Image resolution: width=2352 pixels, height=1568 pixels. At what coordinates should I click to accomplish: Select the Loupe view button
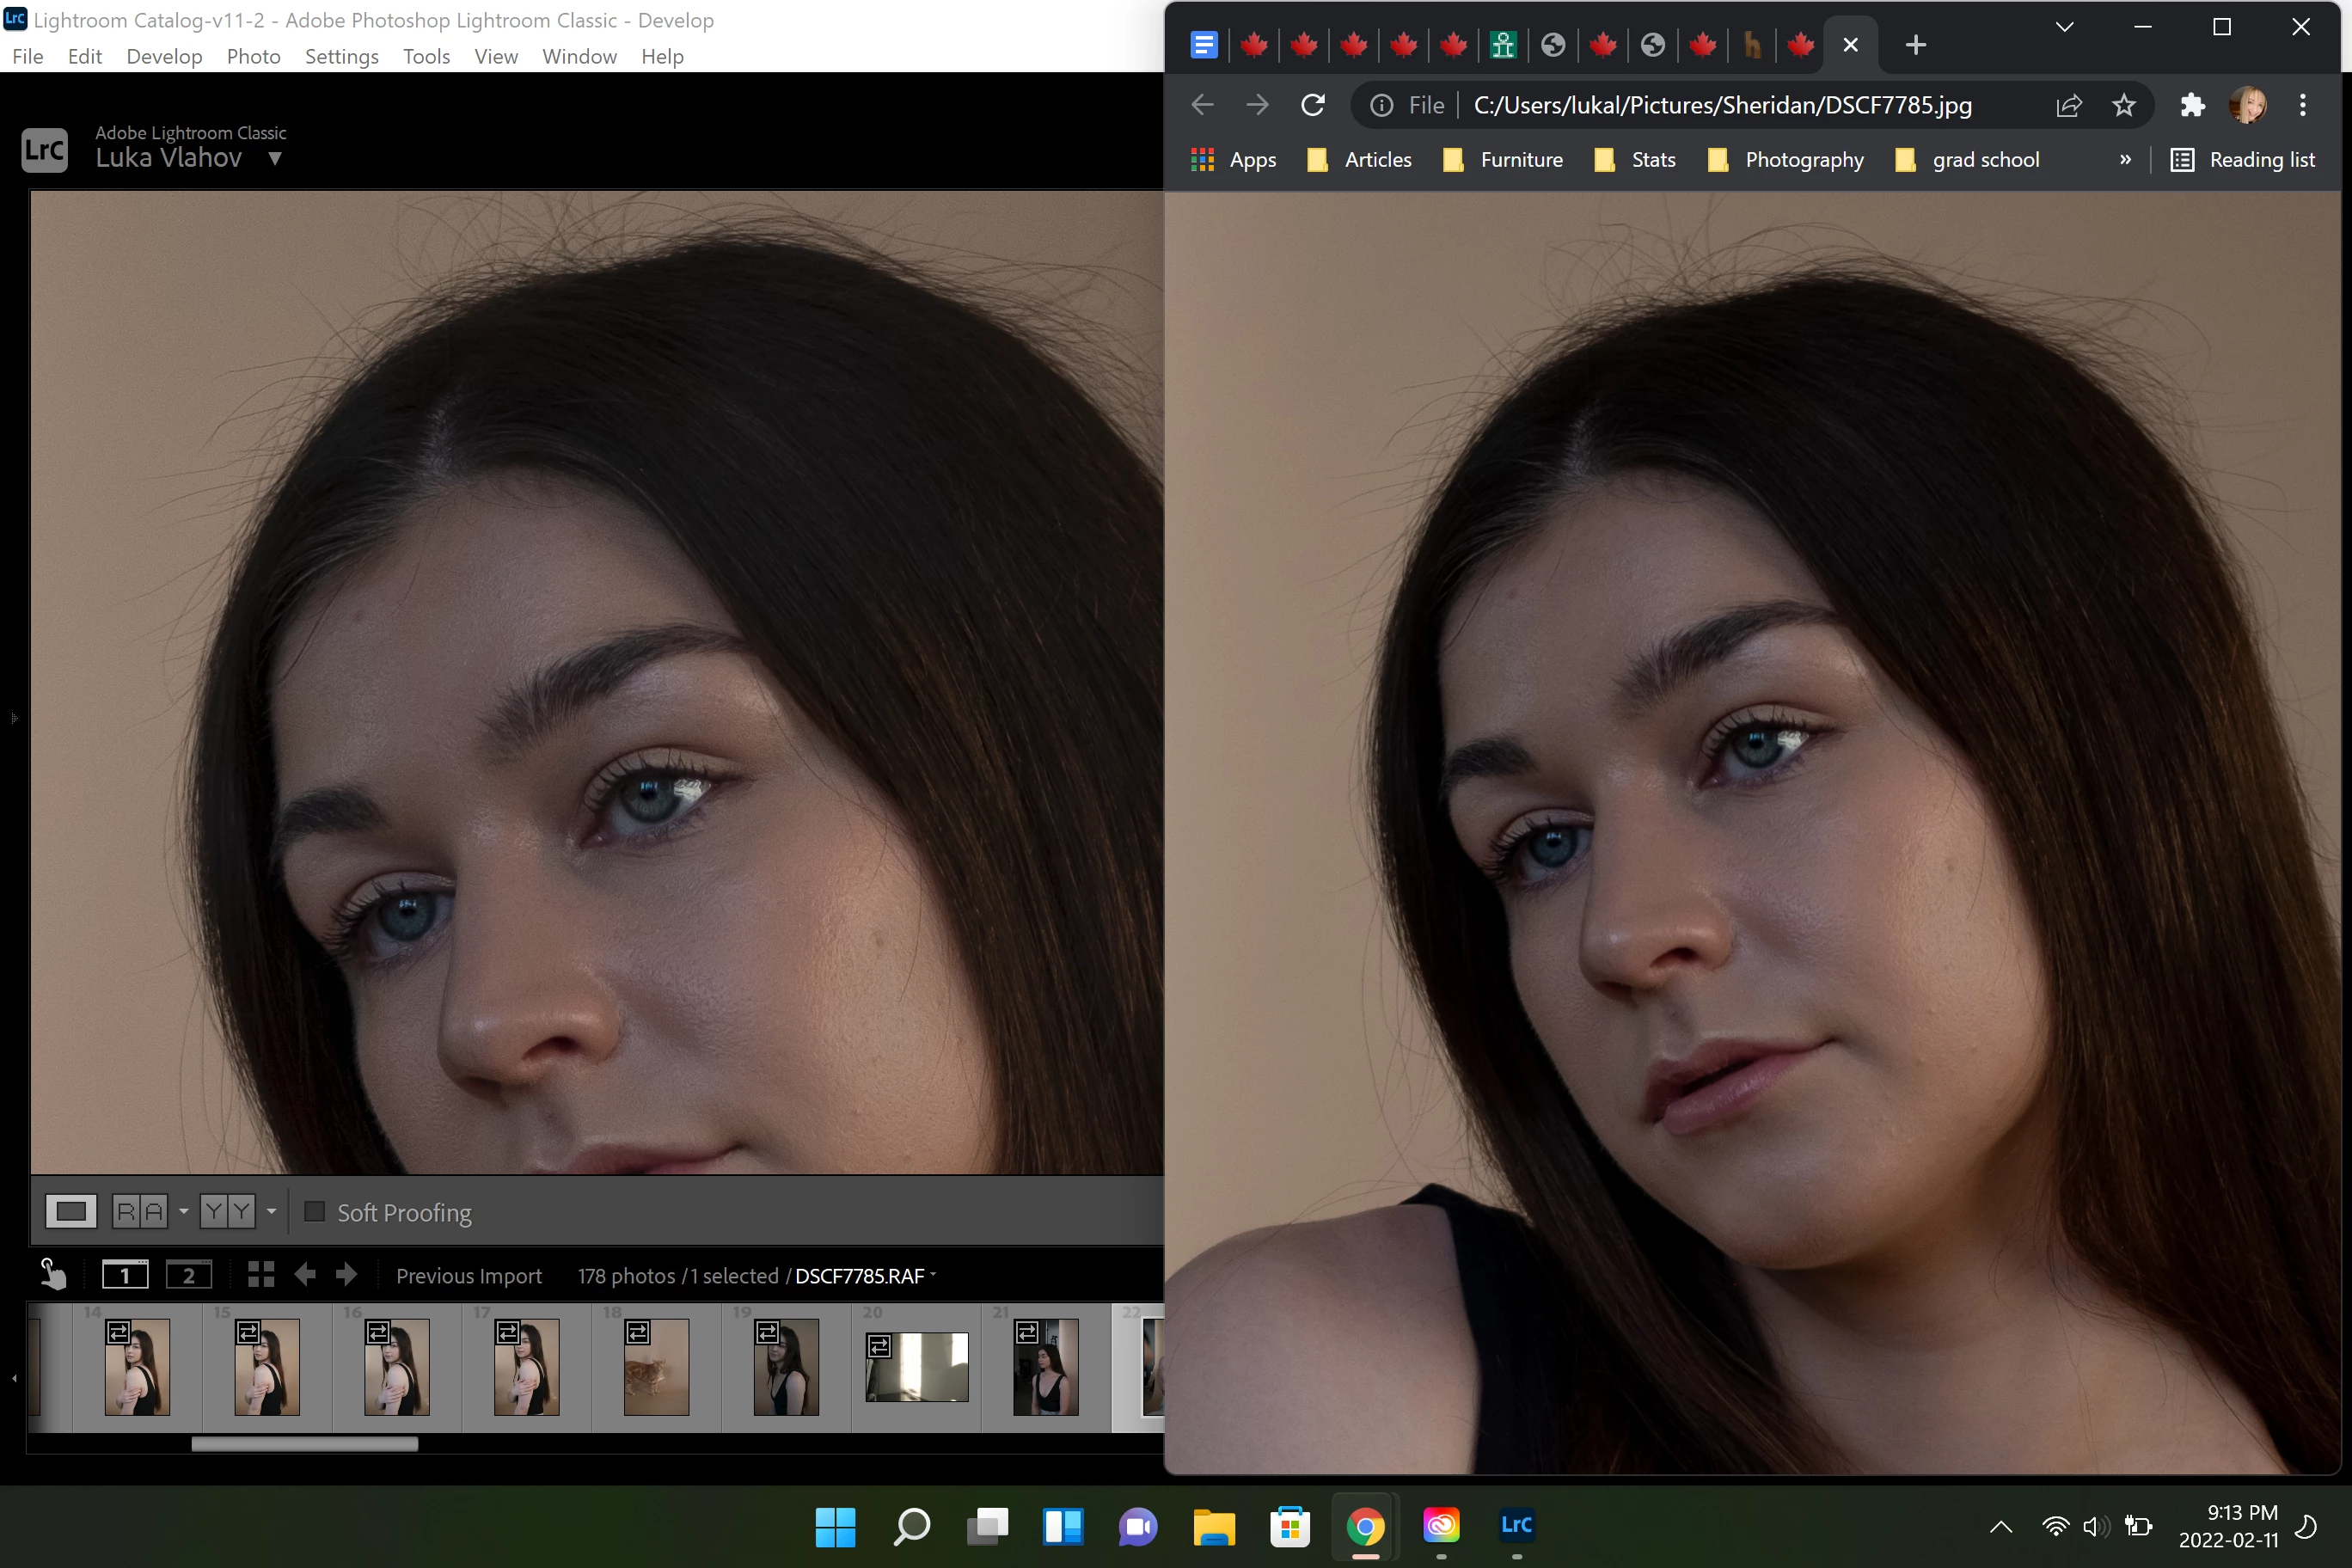click(x=71, y=1212)
